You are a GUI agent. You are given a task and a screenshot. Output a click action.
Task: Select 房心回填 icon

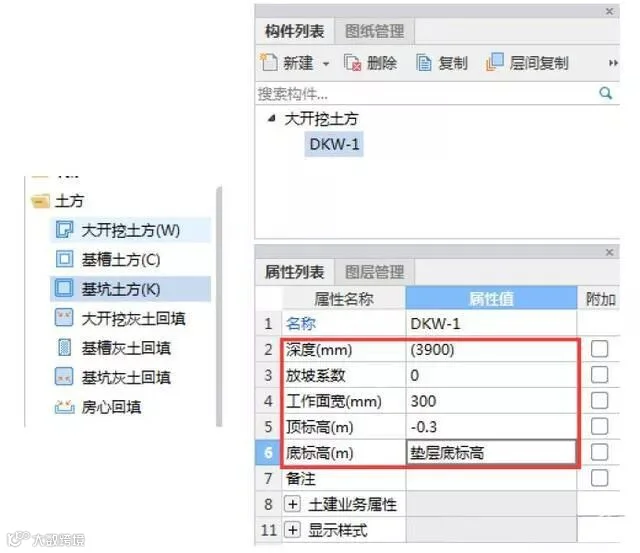[64, 406]
